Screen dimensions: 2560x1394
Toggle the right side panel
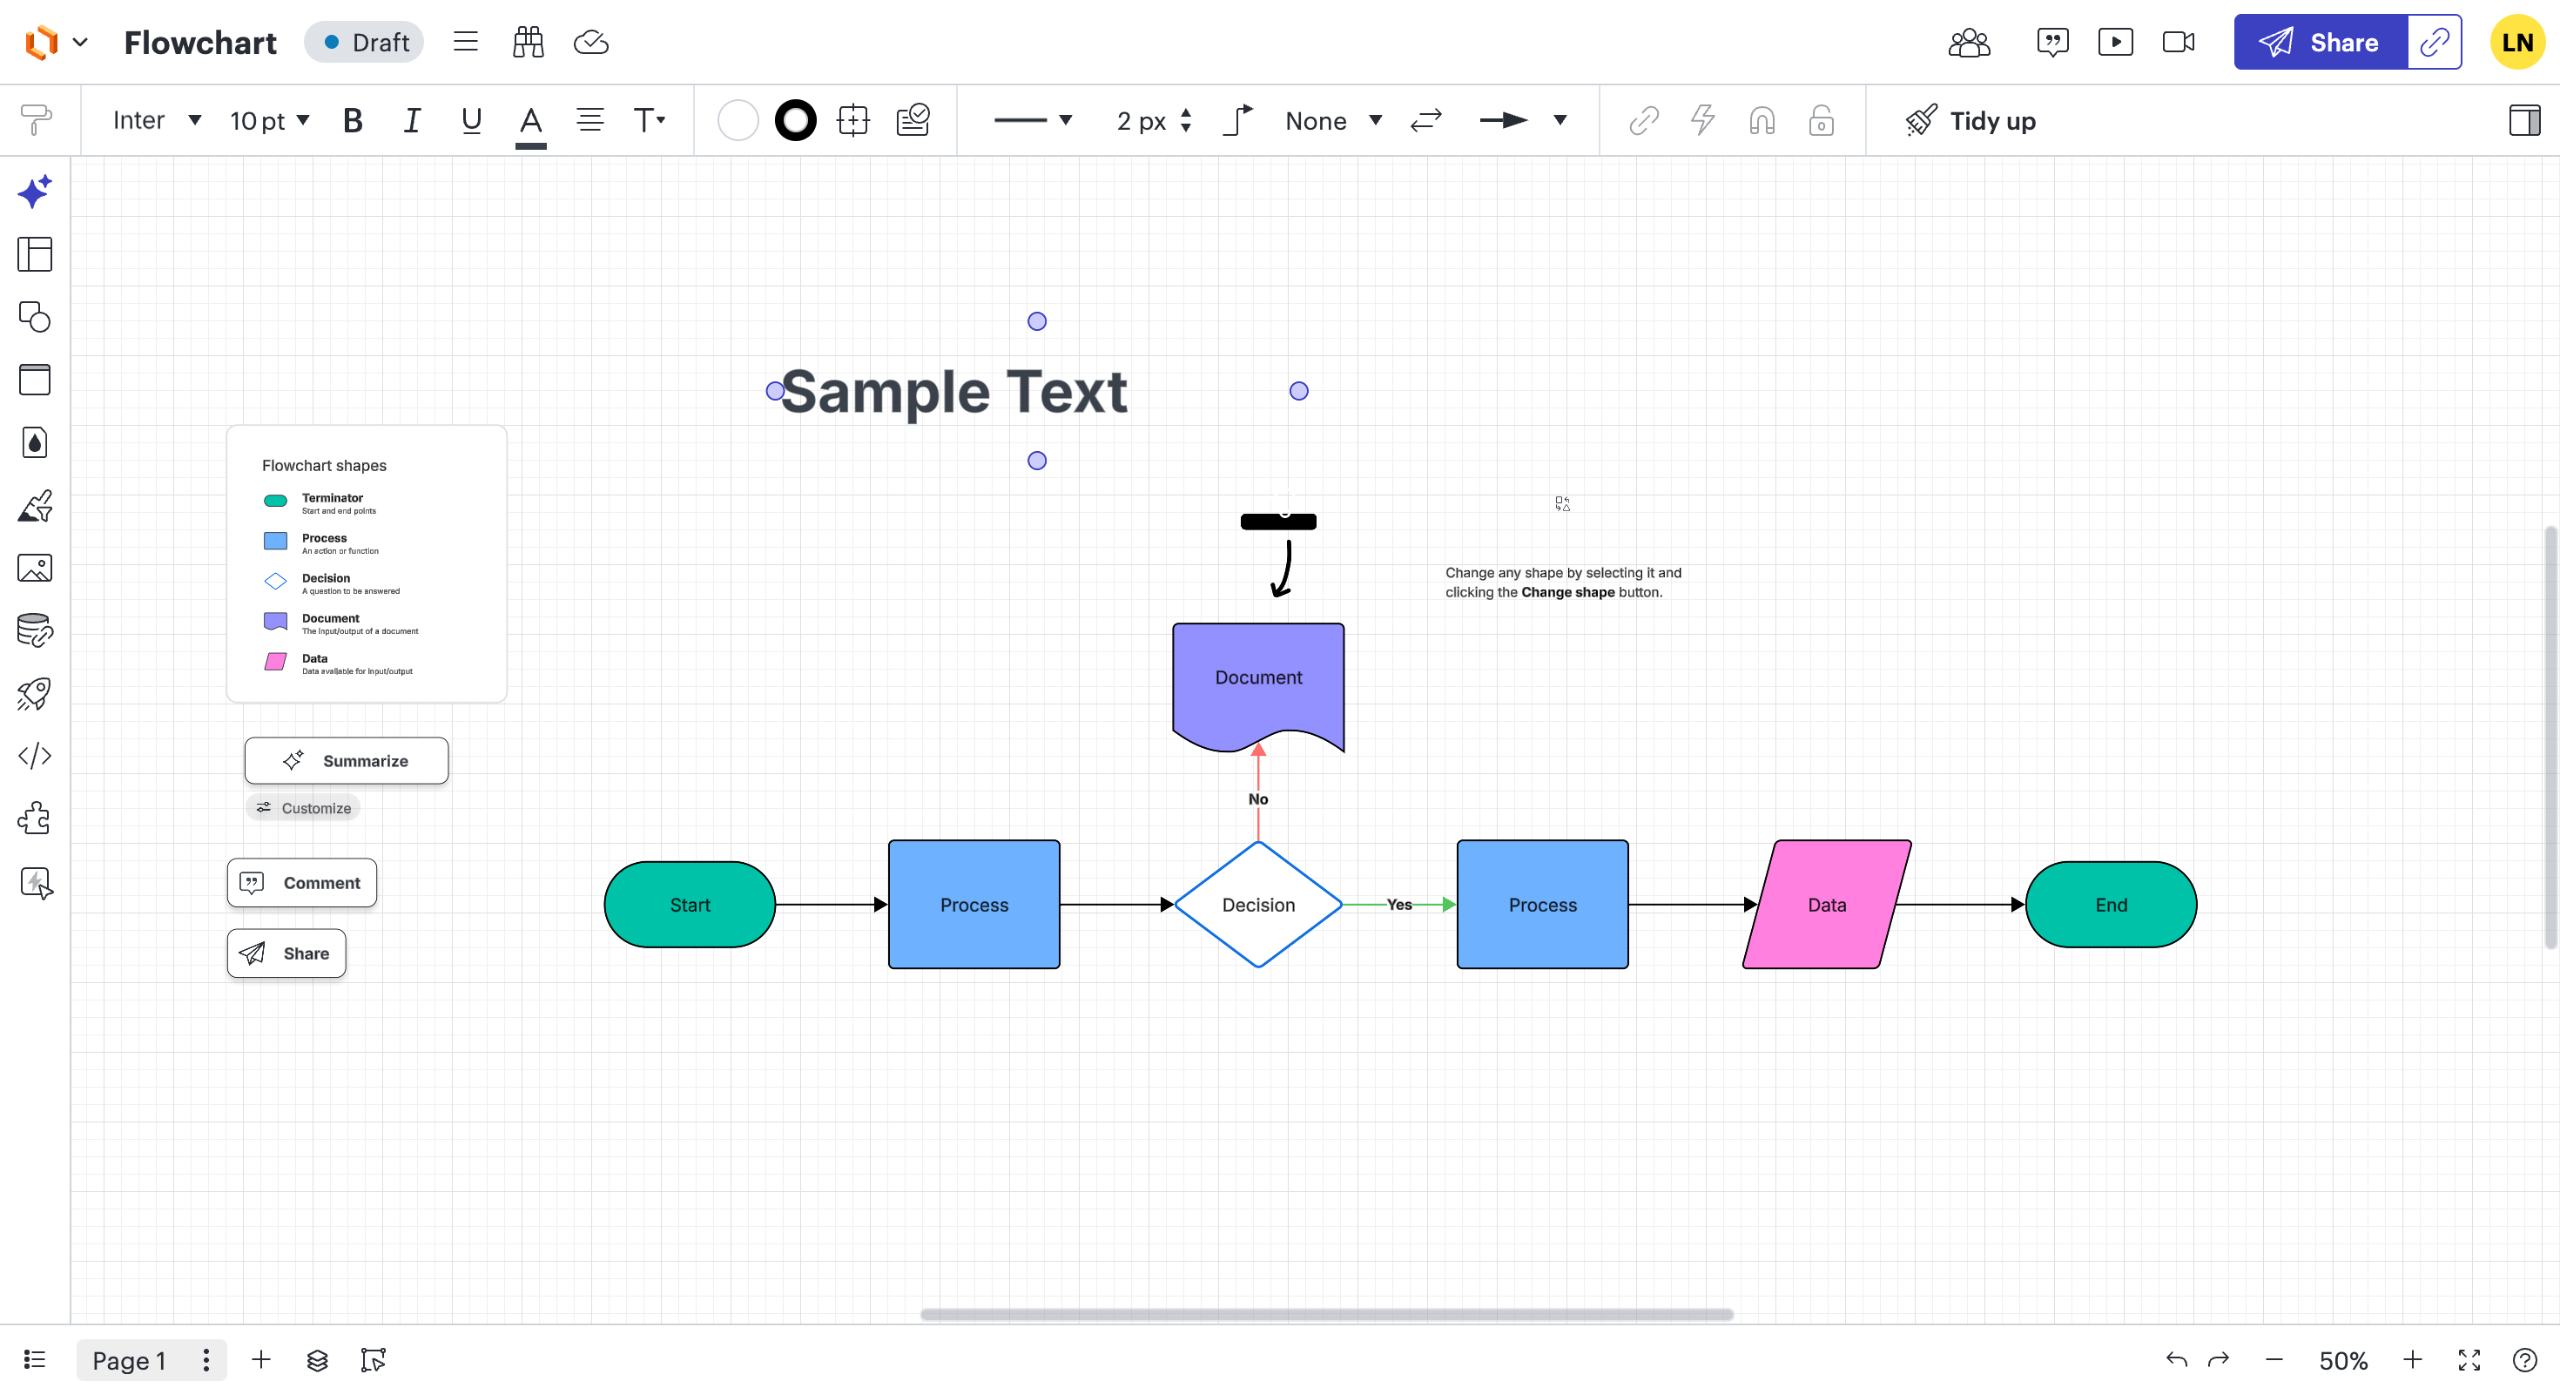click(x=2524, y=121)
